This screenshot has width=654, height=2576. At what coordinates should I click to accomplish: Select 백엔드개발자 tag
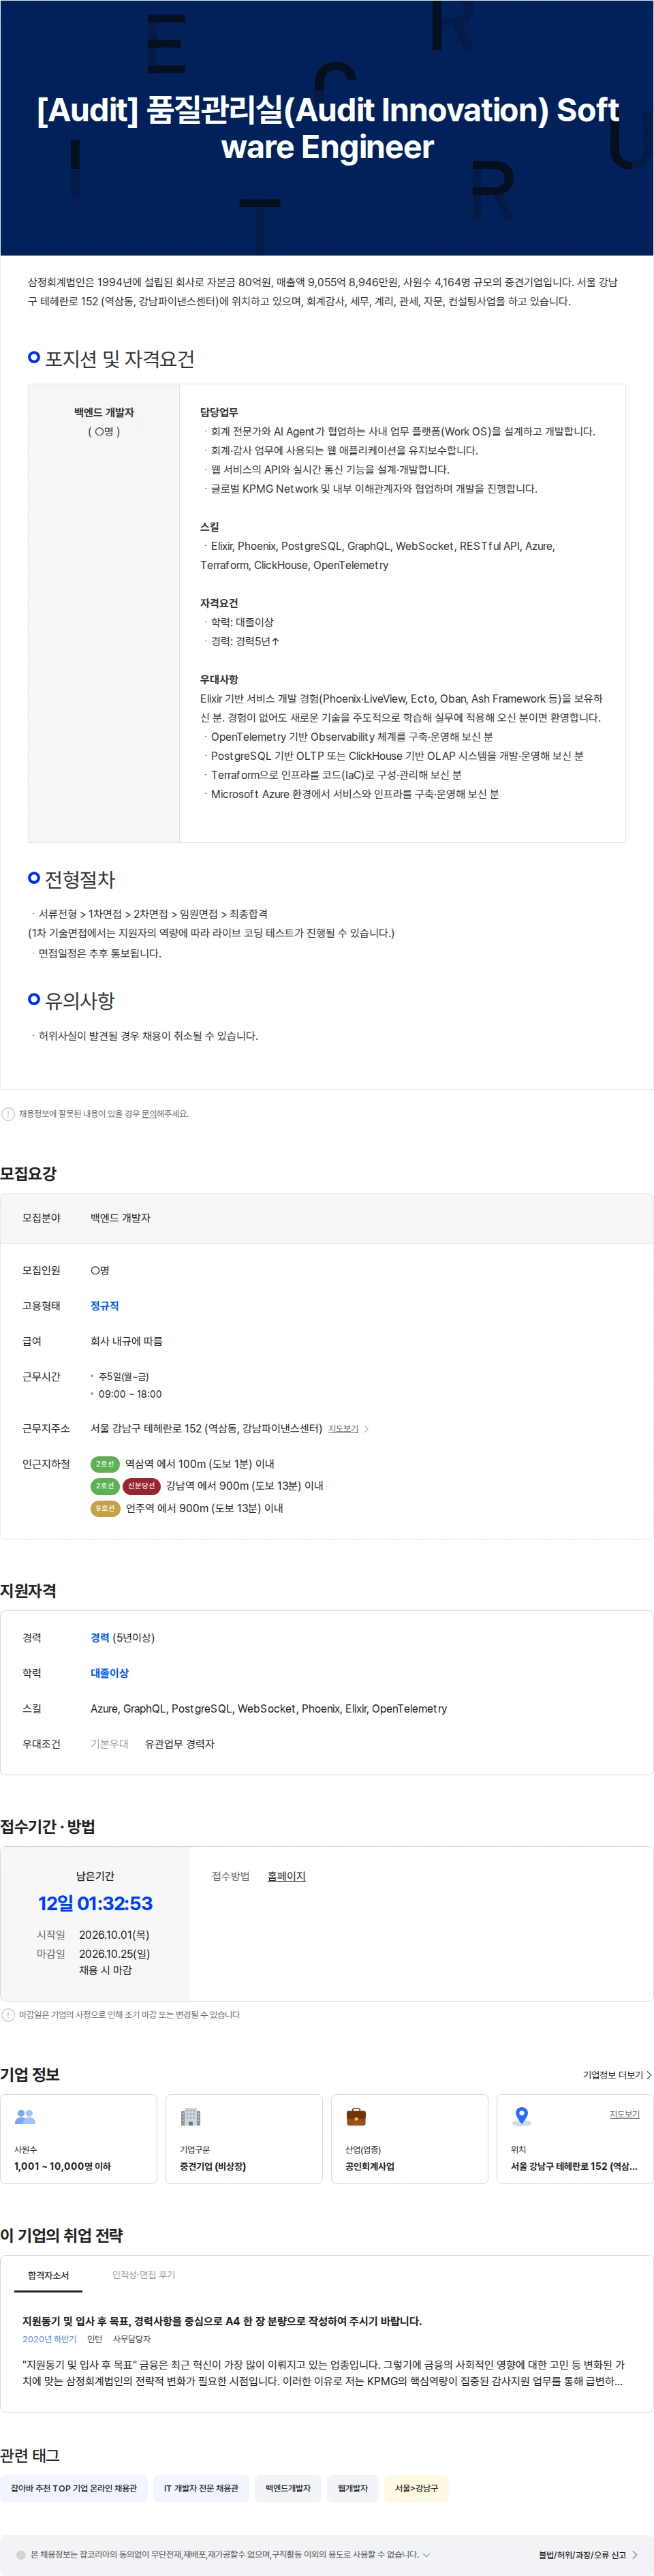(x=288, y=2488)
